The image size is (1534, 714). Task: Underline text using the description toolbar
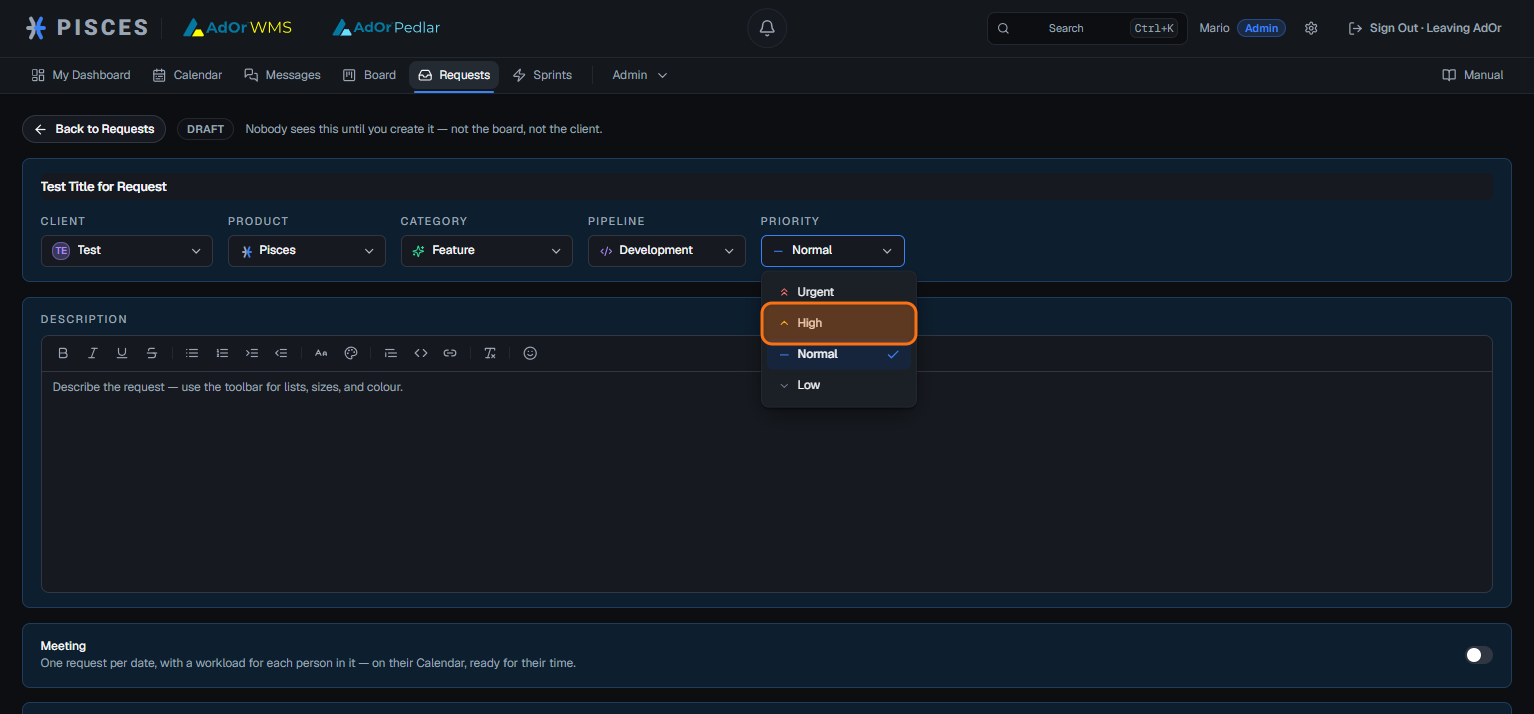pyautogui.click(x=122, y=353)
